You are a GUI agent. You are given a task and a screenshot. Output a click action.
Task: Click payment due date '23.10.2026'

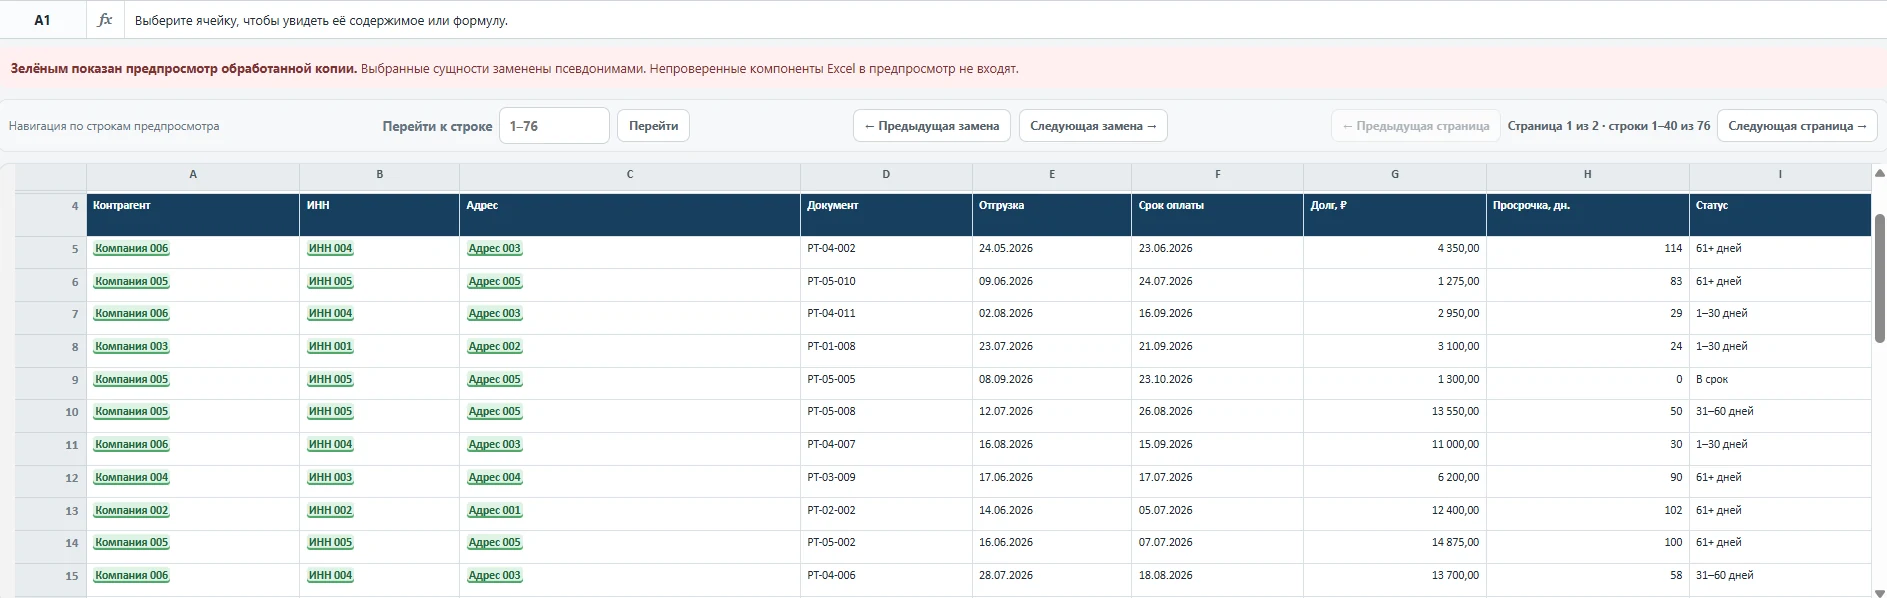(x=1166, y=380)
